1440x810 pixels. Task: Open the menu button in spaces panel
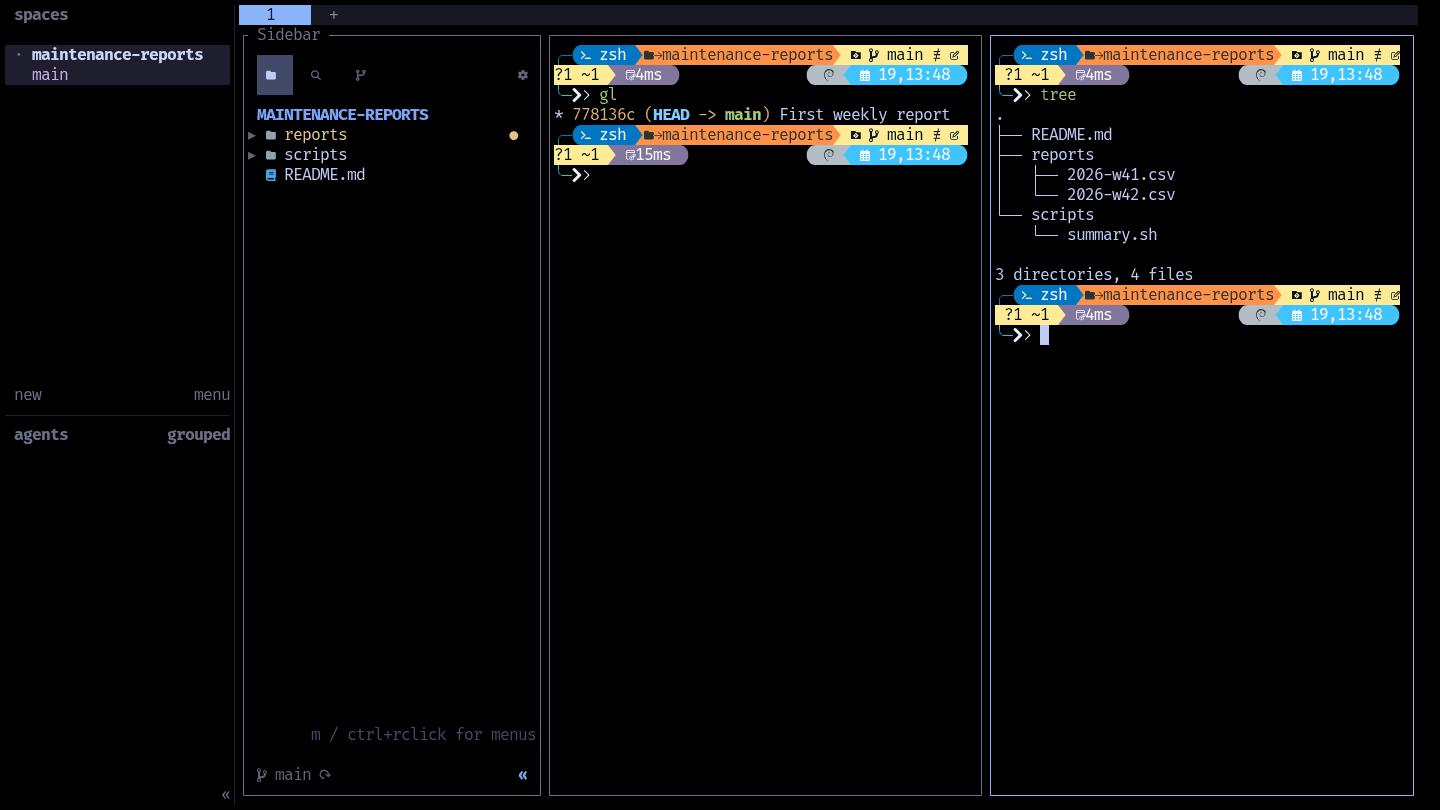(212, 395)
